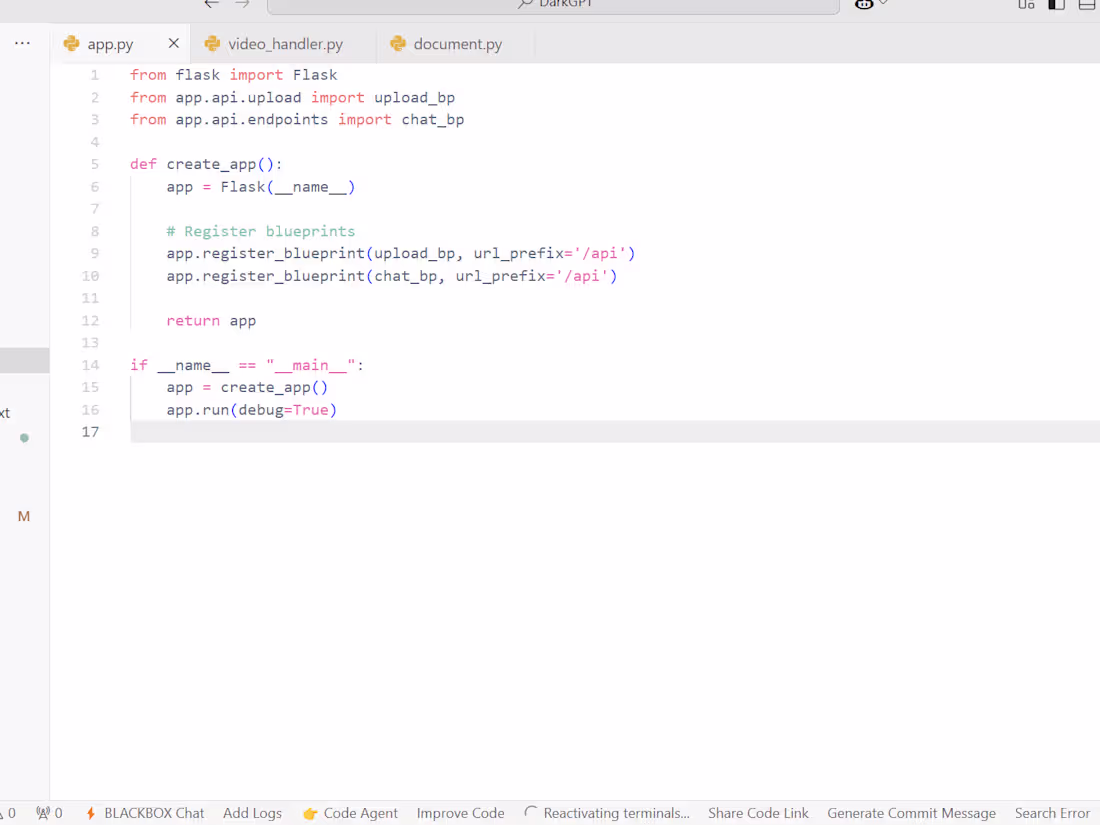This screenshot has width=1100, height=825.
Task: Click Generate Commit Message in status bar
Action: [x=911, y=813]
